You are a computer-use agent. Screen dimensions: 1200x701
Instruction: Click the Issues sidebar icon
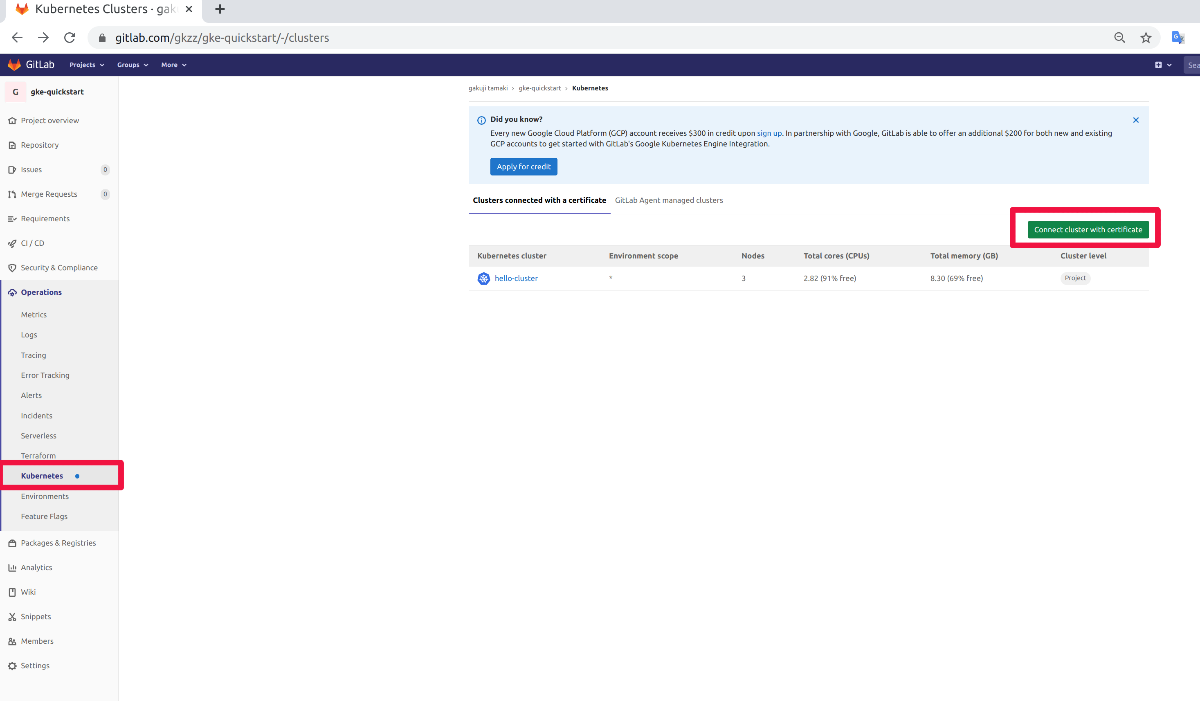pyautogui.click(x=12, y=170)
